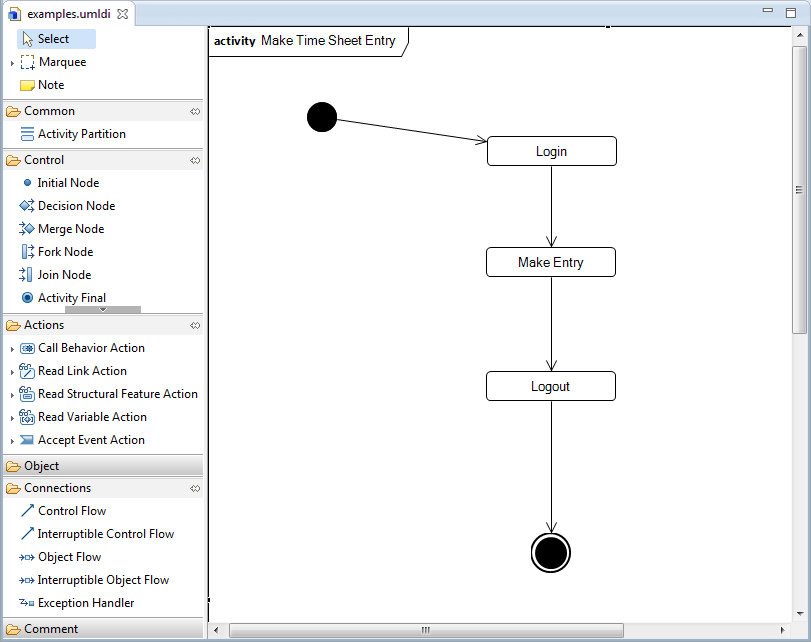Expand the Marquee tool options arrow
Viewport: 811px width, 642px height.
click(12, 63)
